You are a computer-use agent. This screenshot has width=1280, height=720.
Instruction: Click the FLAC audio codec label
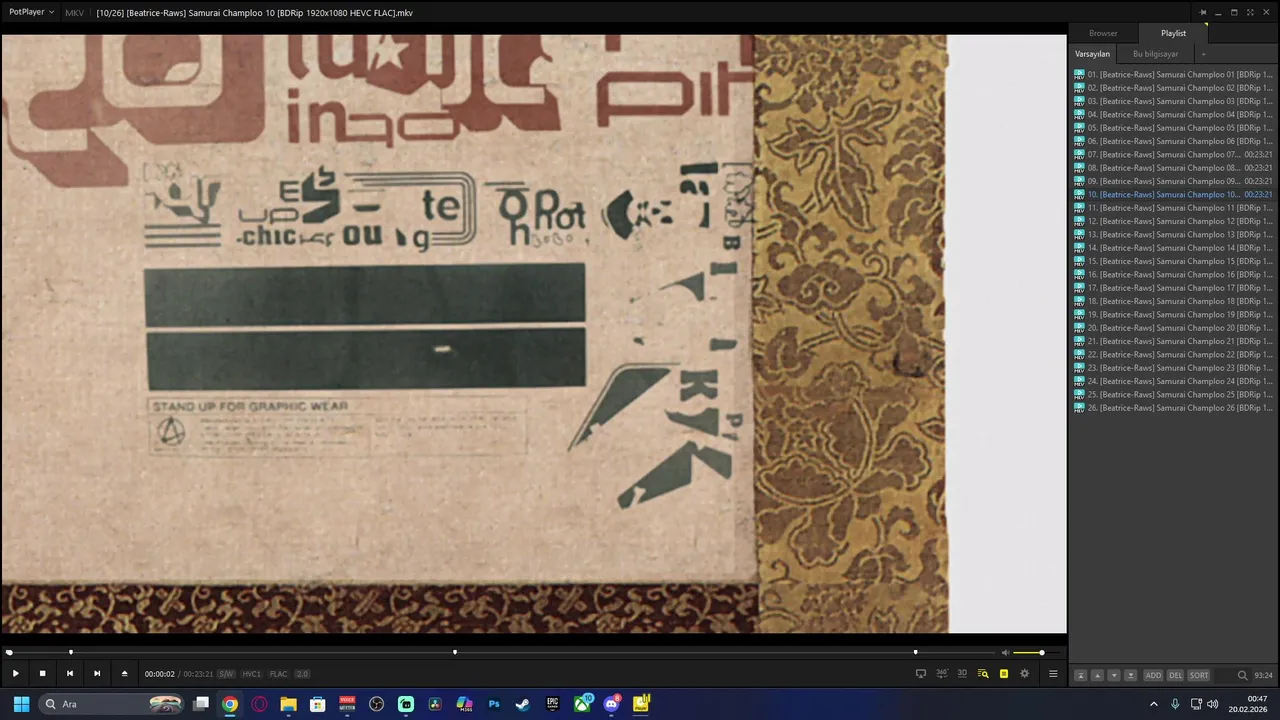coord(278,674)
